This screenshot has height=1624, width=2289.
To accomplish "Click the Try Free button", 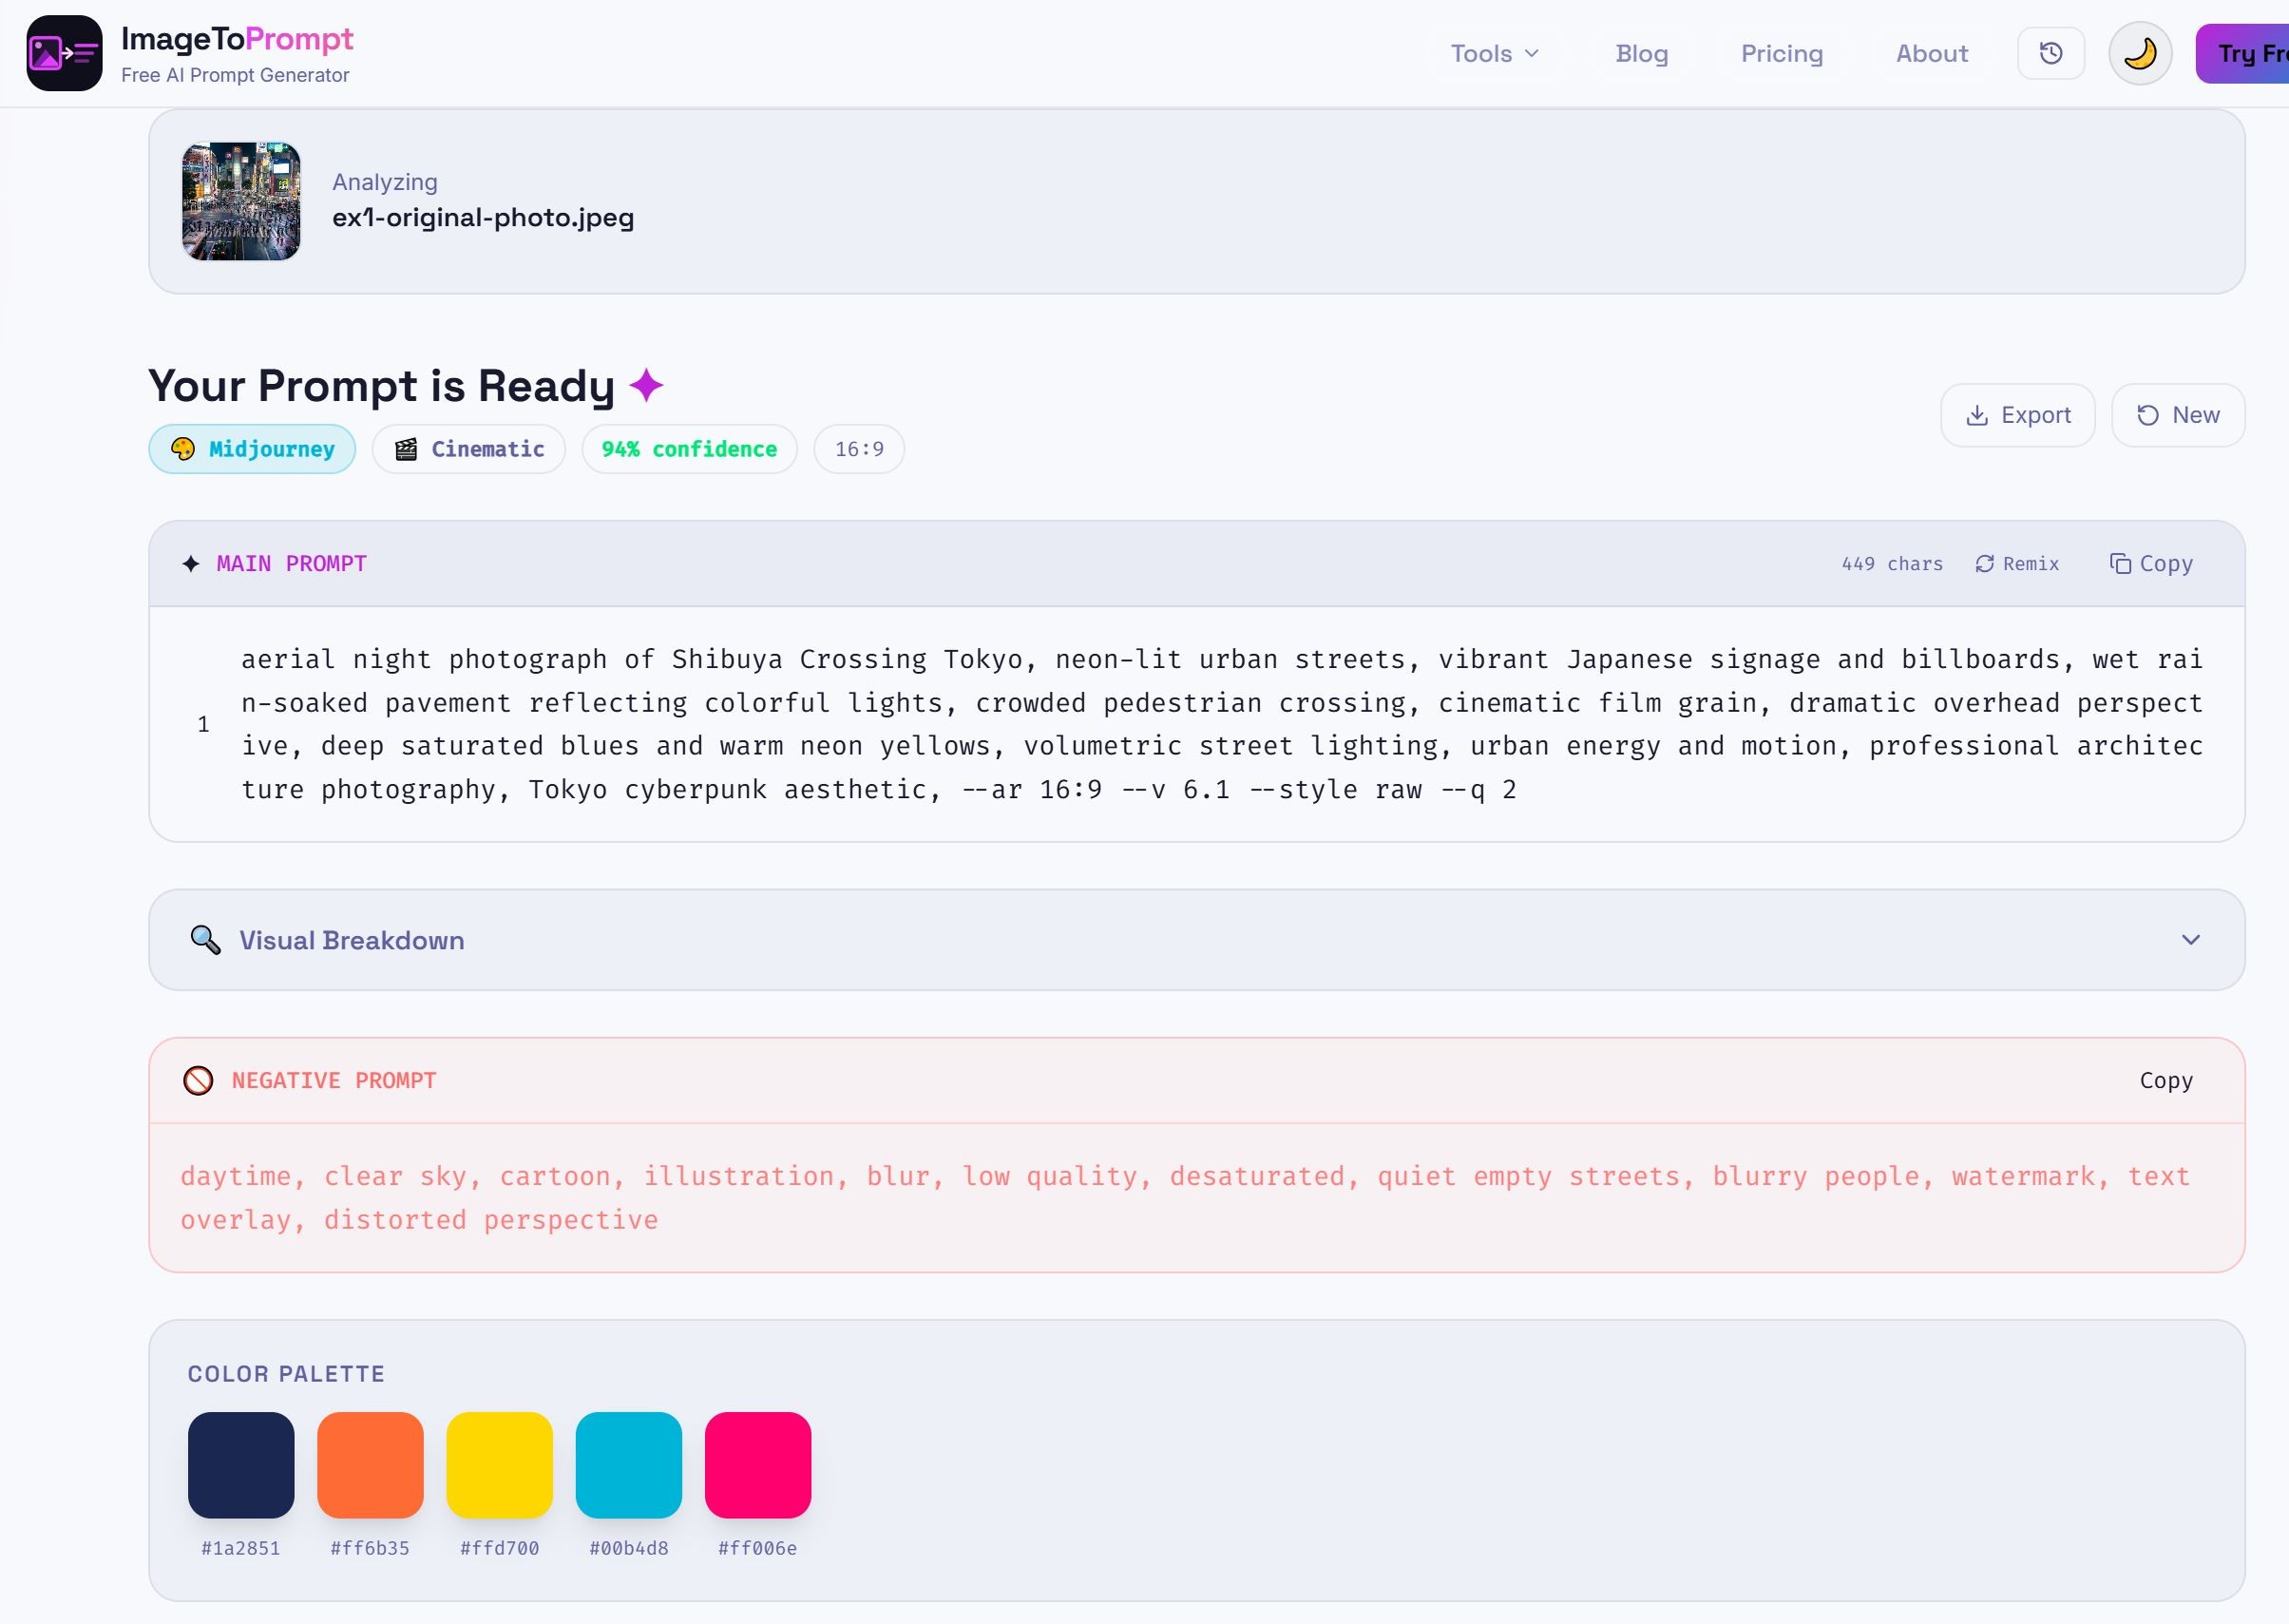I will (2248, 53).
